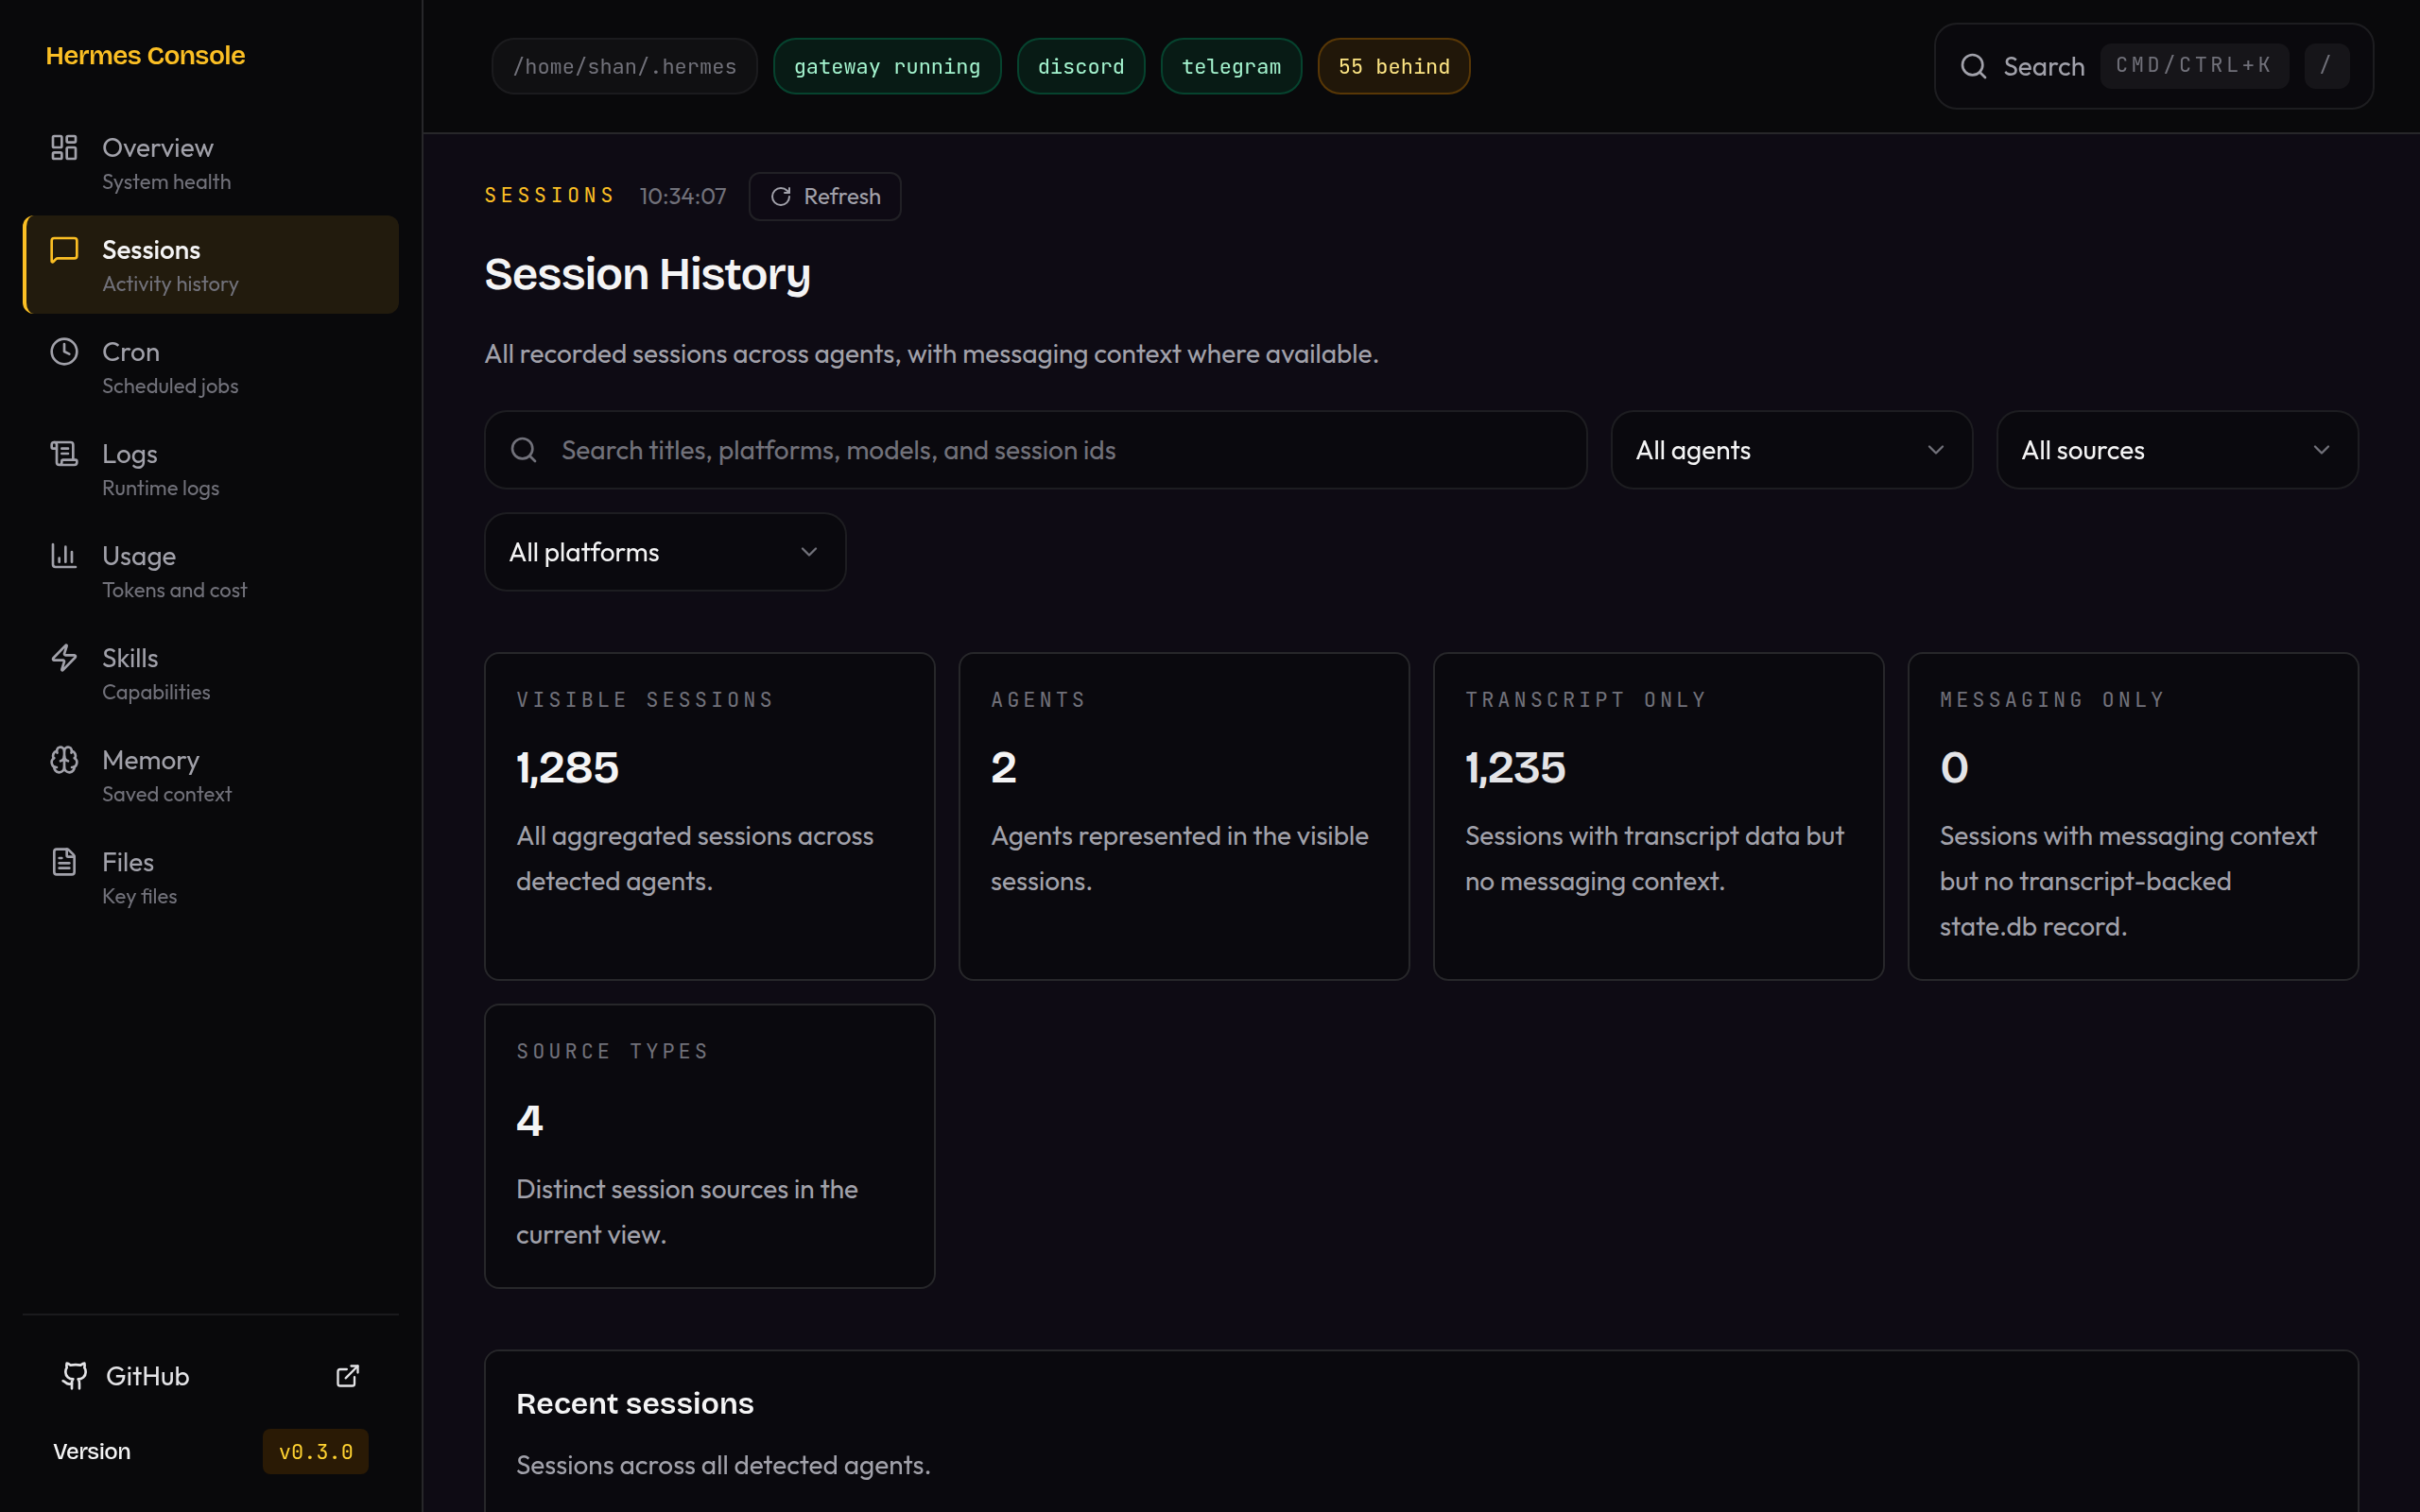Select the Sessions sidebar item

tap(211, 265)
